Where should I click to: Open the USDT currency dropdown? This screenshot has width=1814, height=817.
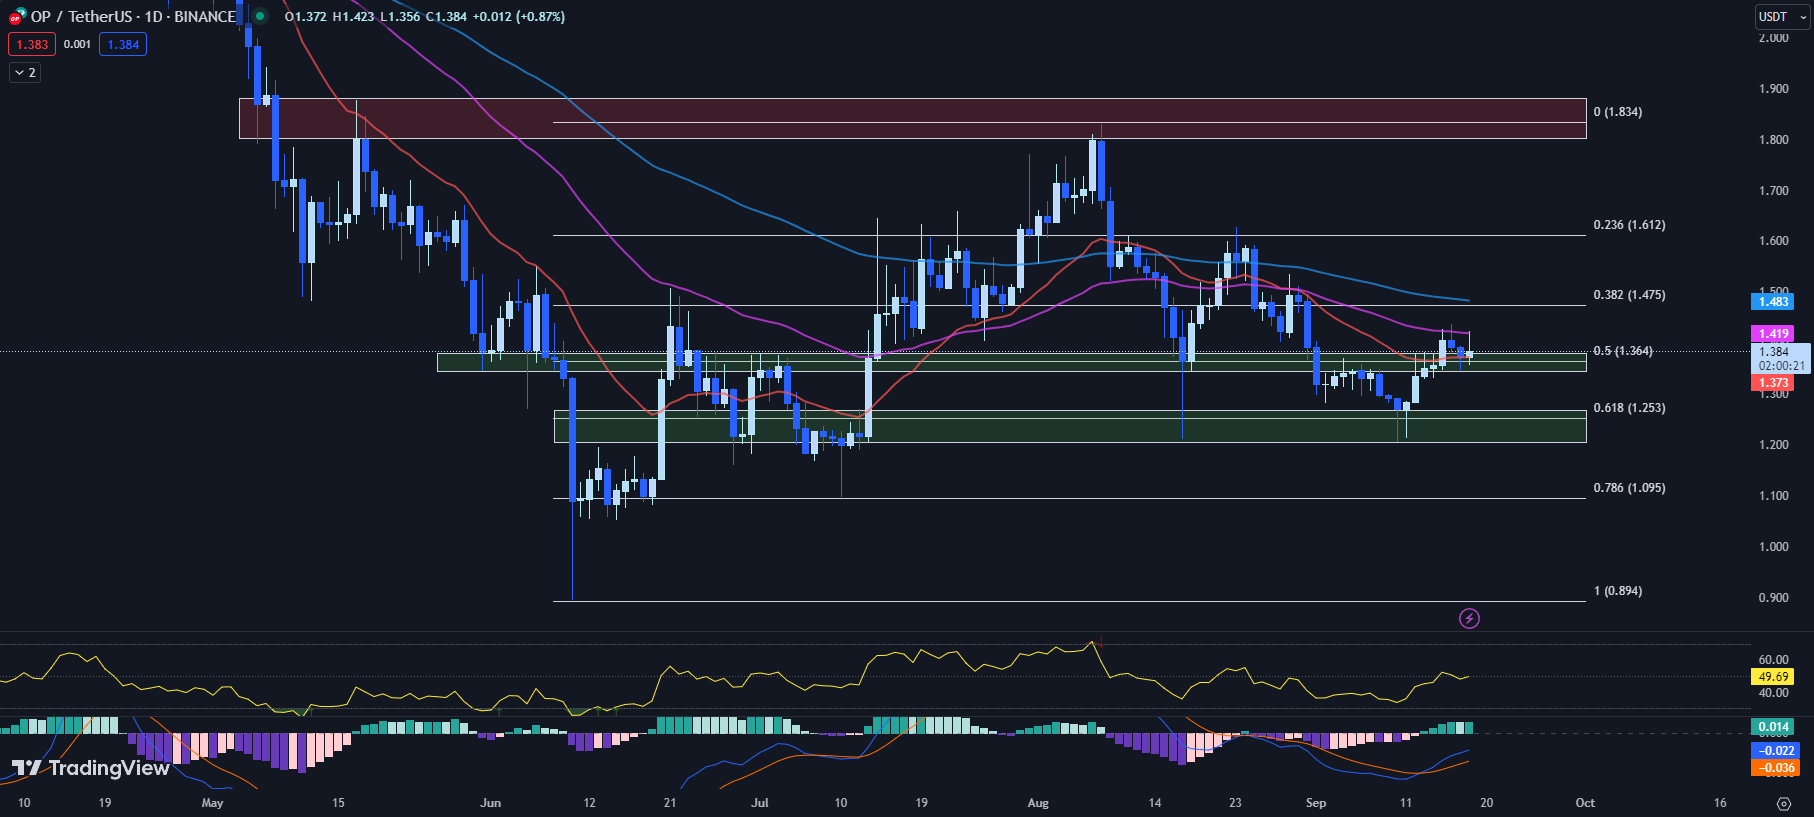(1783, 16)
